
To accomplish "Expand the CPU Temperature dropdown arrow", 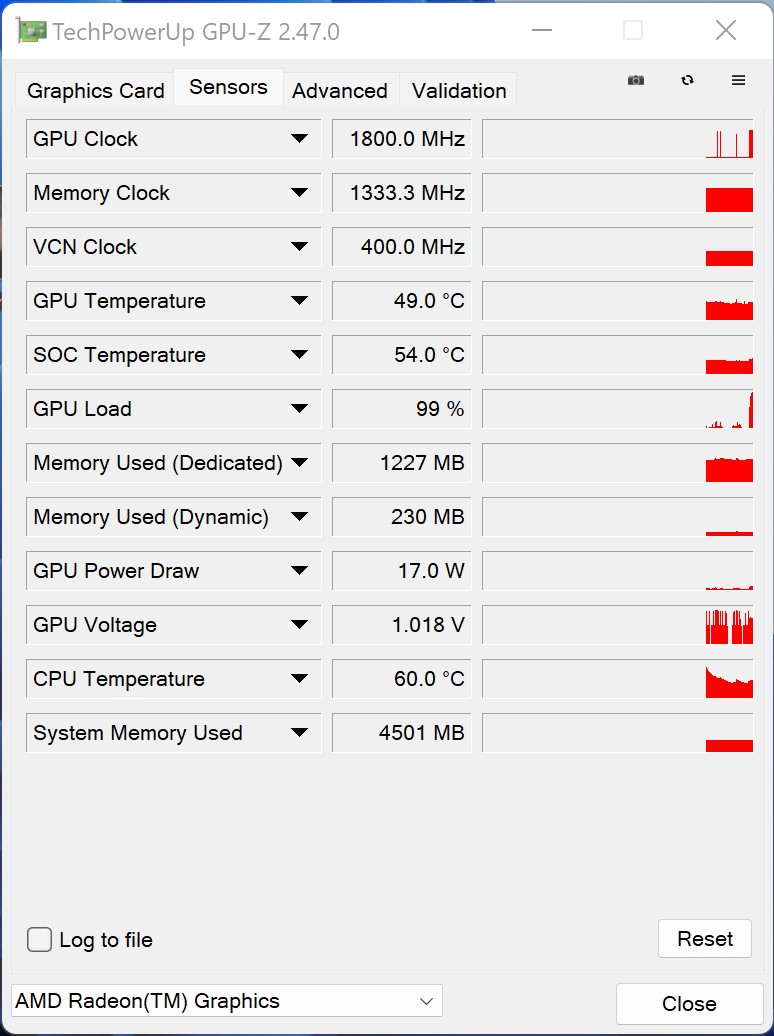I will 299,679.
